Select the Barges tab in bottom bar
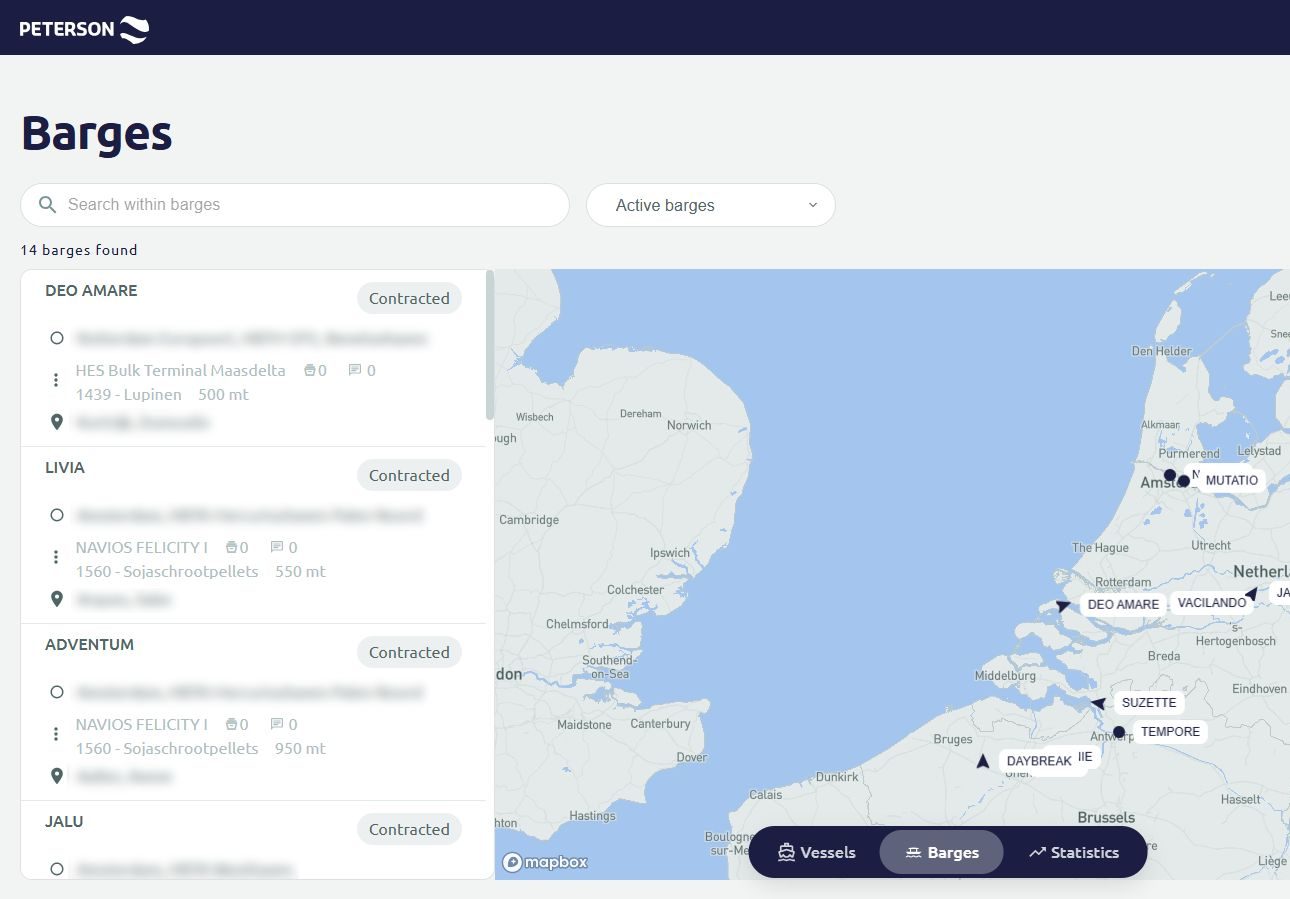Viewport: 1290px width, 899px height. coord(941,853)
